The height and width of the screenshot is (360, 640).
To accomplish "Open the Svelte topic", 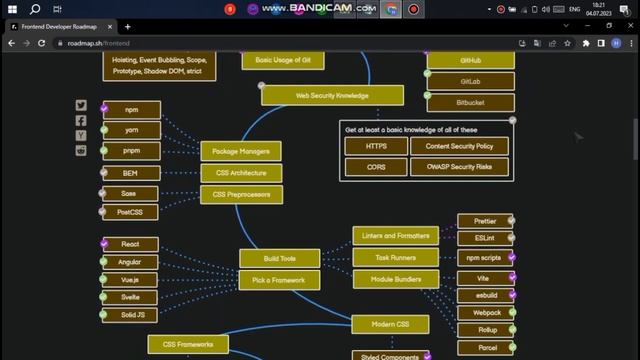I will pyautogui.click(x=129, y=297).
